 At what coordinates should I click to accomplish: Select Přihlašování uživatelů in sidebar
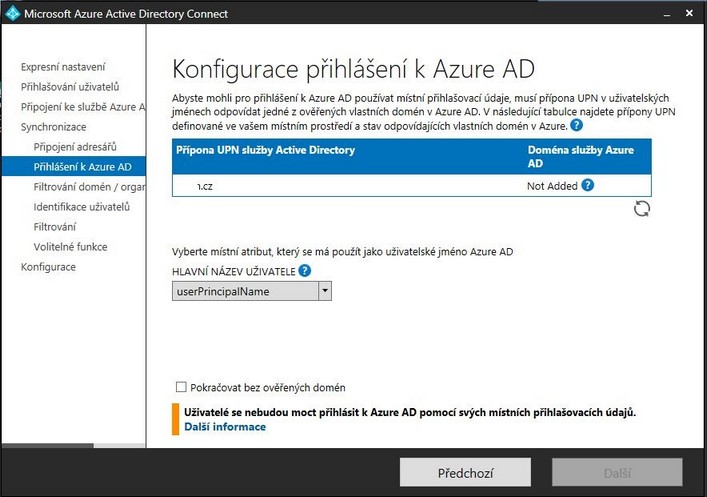70,87
